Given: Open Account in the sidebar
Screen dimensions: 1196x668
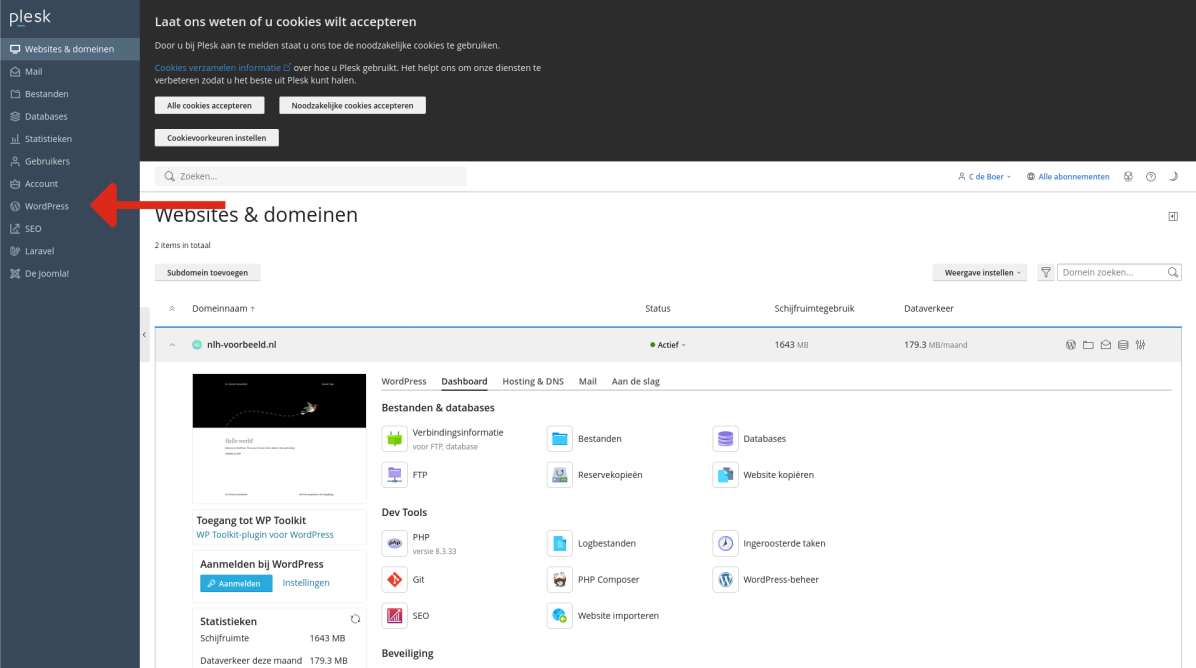Looking at the screenshot, I should point(41,184).
